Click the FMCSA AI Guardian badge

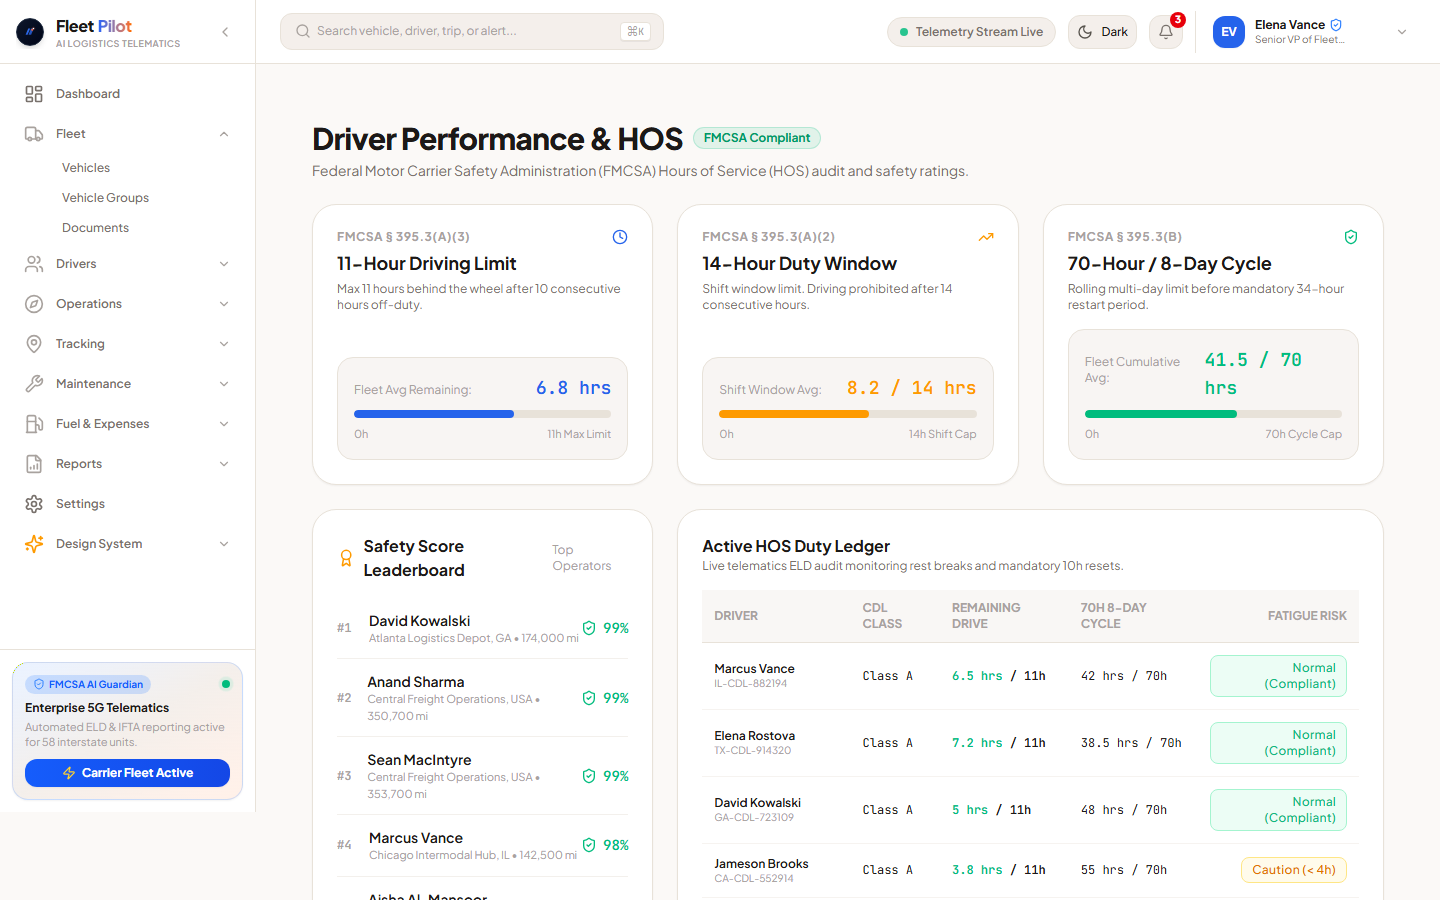point(88,685)
